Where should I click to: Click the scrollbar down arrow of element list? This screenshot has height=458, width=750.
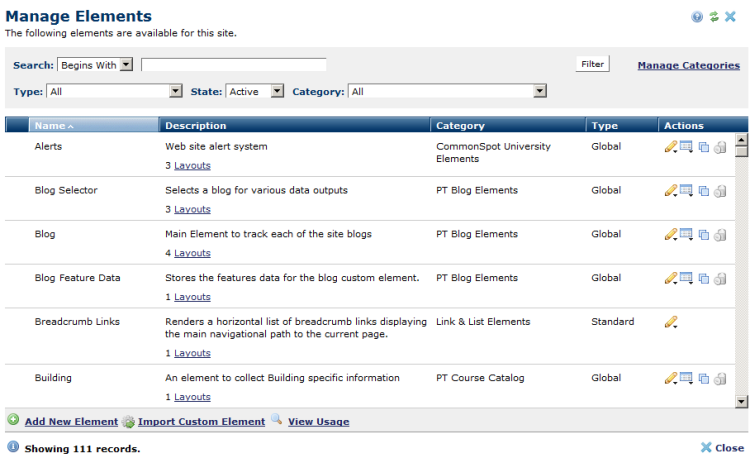[741, 402]
